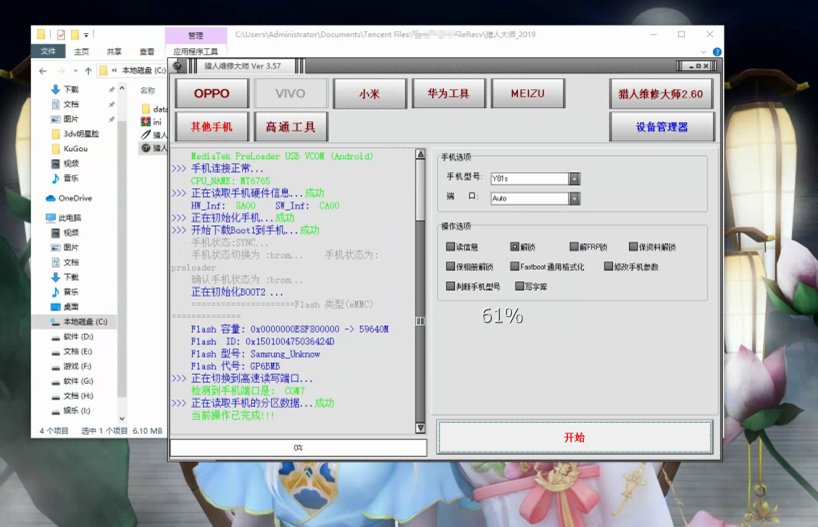Click sidebar scroll-up chevron in Explorer
Image resolution: width=818 pixels, height=527 pixels.
(122, 88)
